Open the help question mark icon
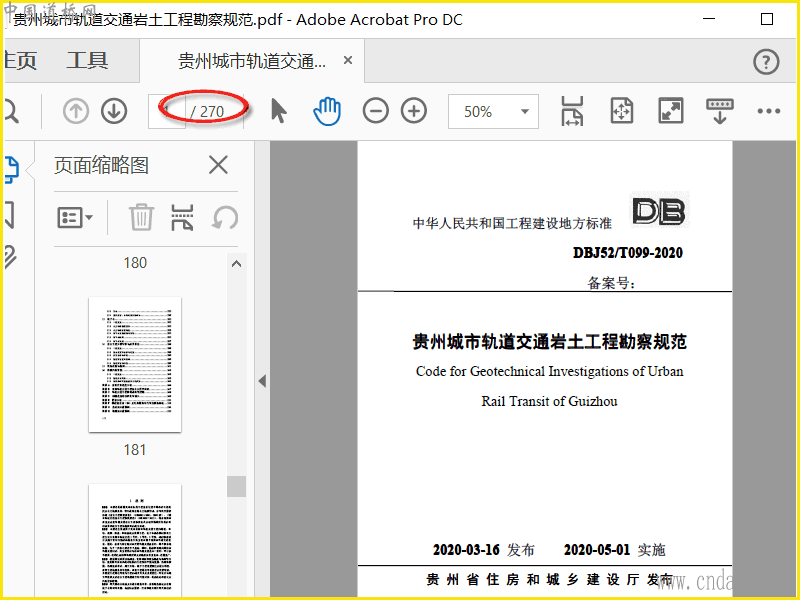Image resolution: width=800 pixels, height=600 pixels. tap(766, 62)
